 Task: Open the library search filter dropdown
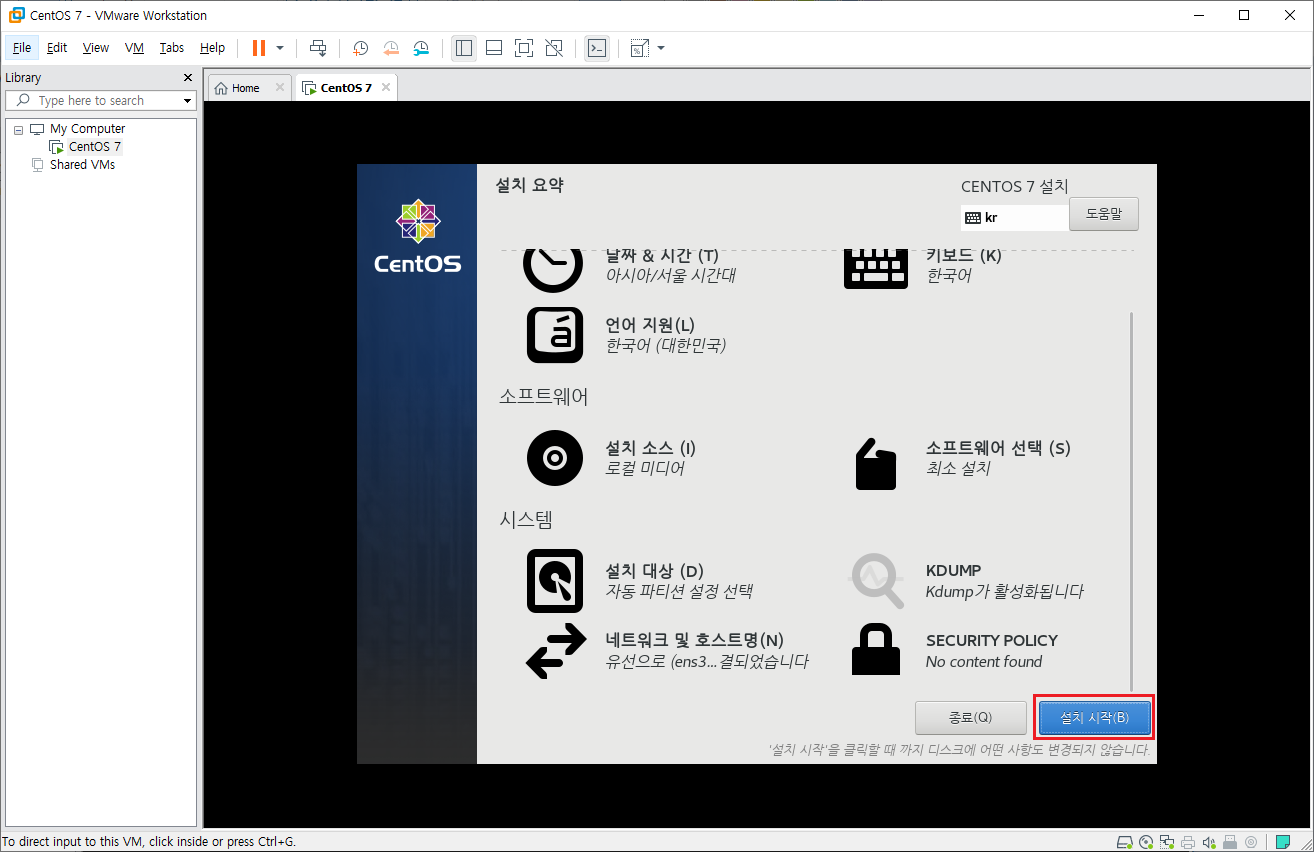(x=187, y=101)
